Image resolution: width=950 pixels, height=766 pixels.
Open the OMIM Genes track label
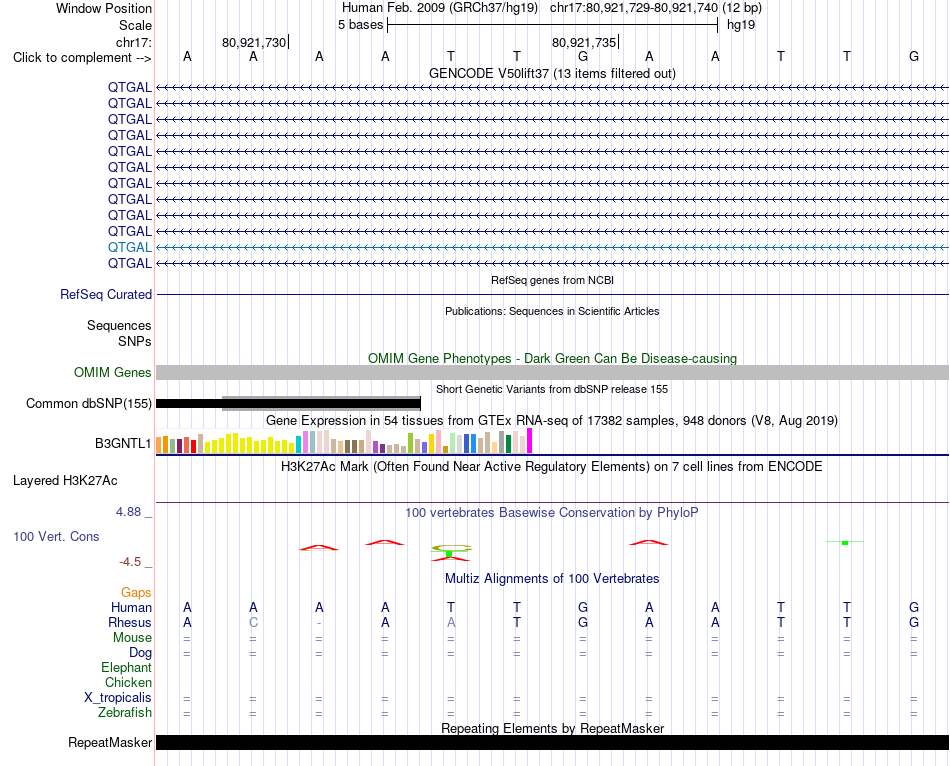click(x=113, y=373)
